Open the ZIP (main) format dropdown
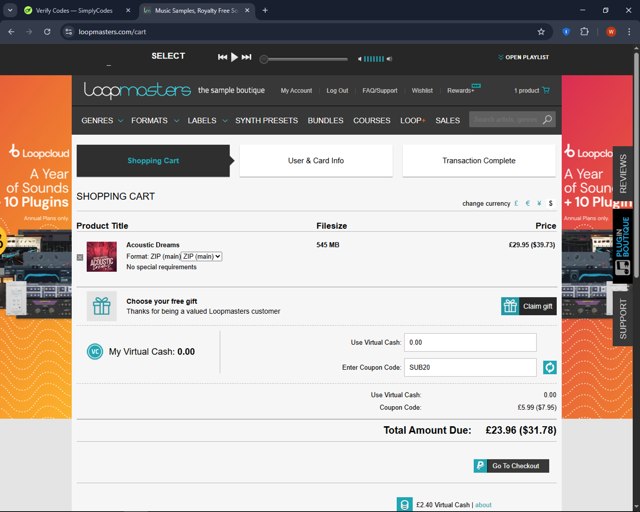Viewport: 640px width, 512px height. click(x=202, y=256)
